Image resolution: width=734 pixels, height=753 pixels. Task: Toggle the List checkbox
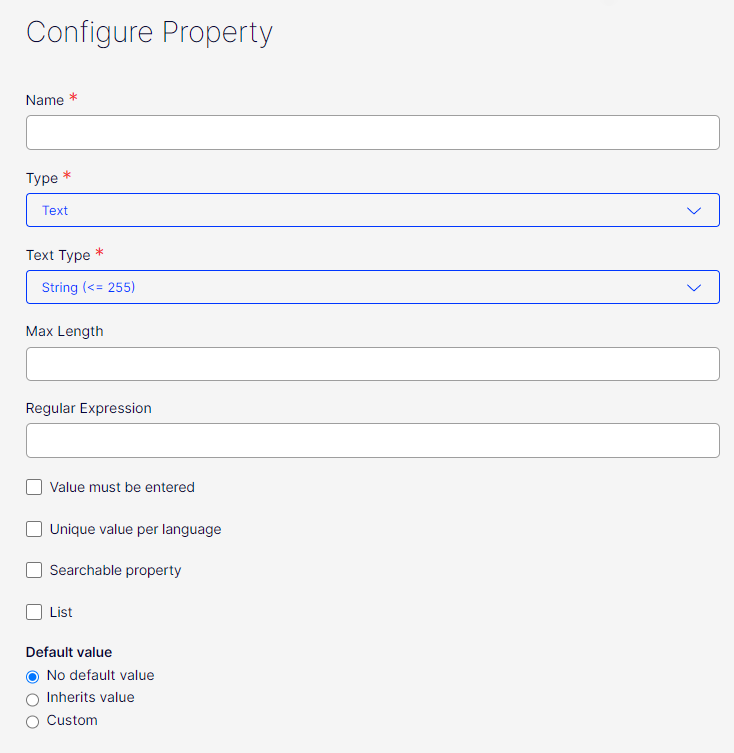(x=34, y=612)
